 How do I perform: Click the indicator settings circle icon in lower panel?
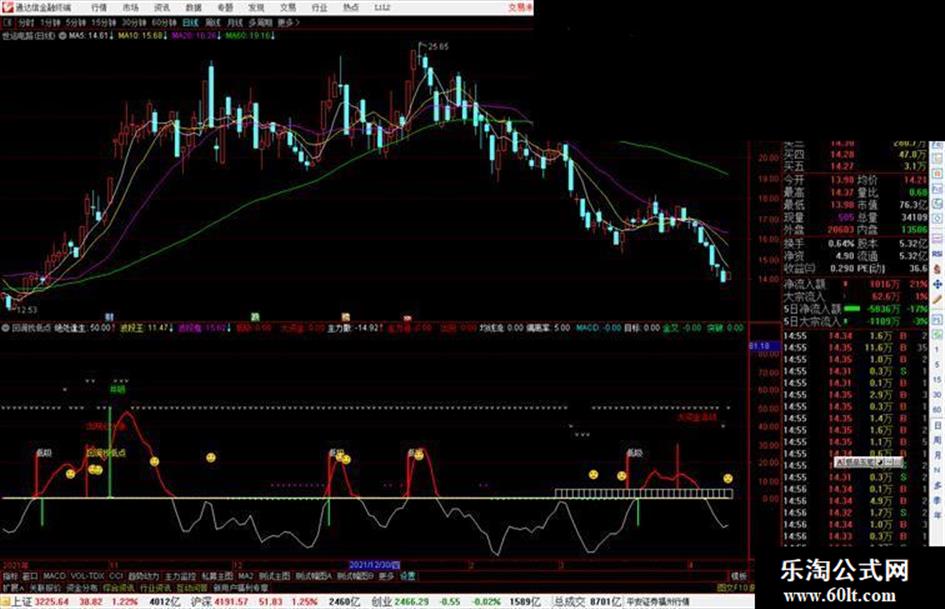[6, 328]
